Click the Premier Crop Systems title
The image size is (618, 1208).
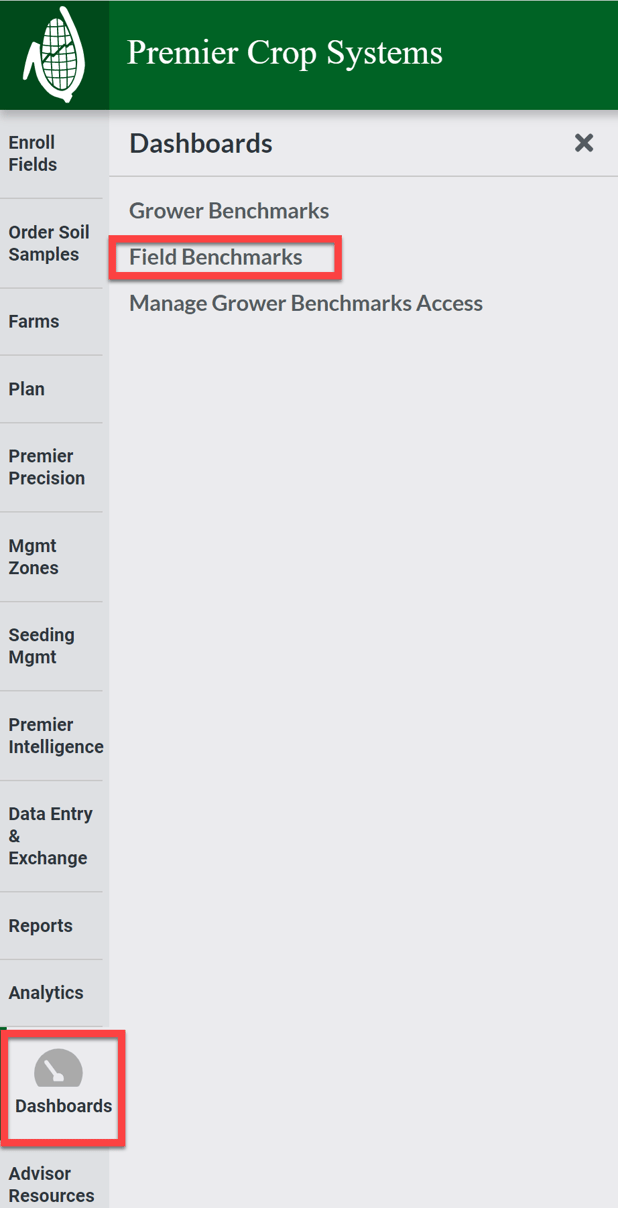point(285,53)
